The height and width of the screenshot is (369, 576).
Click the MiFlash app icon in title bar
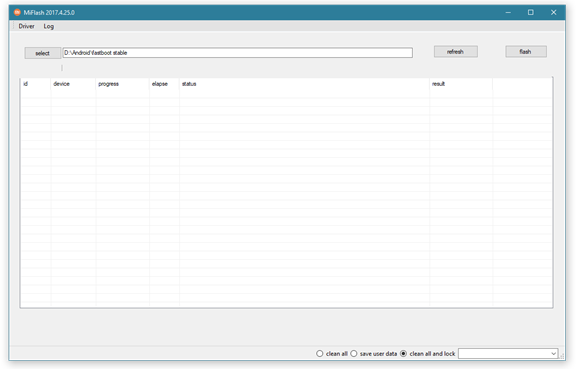pyautogui.click(x=17, y=12)
